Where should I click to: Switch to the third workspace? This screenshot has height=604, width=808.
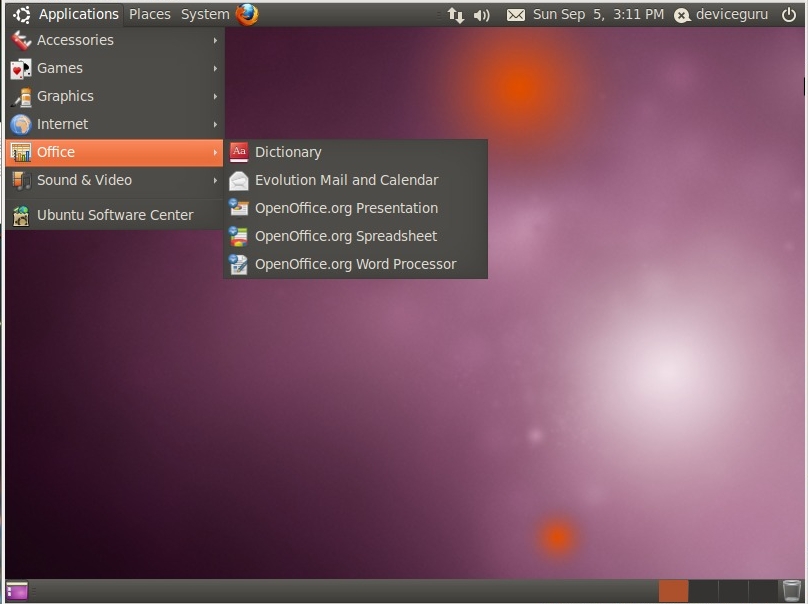tap(733, 591)
